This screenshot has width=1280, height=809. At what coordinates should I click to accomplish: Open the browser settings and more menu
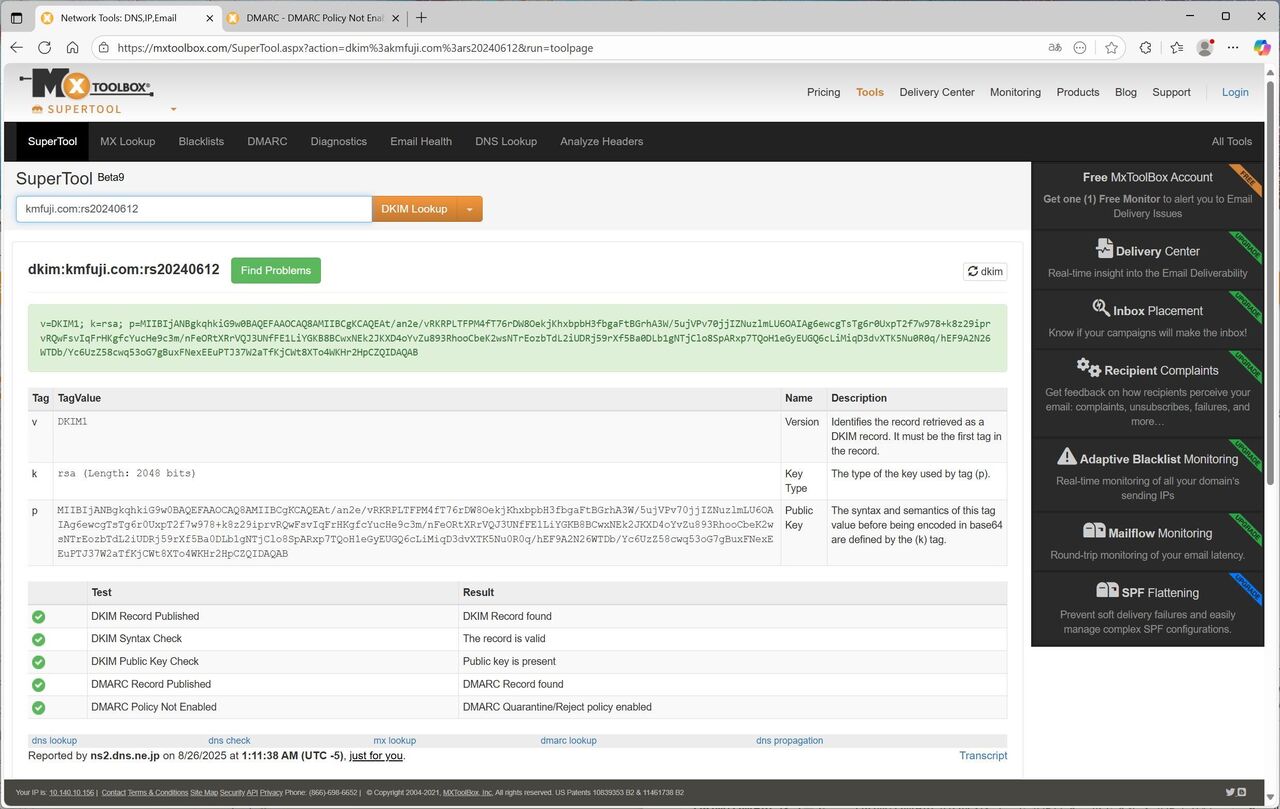coord(1233,47)
